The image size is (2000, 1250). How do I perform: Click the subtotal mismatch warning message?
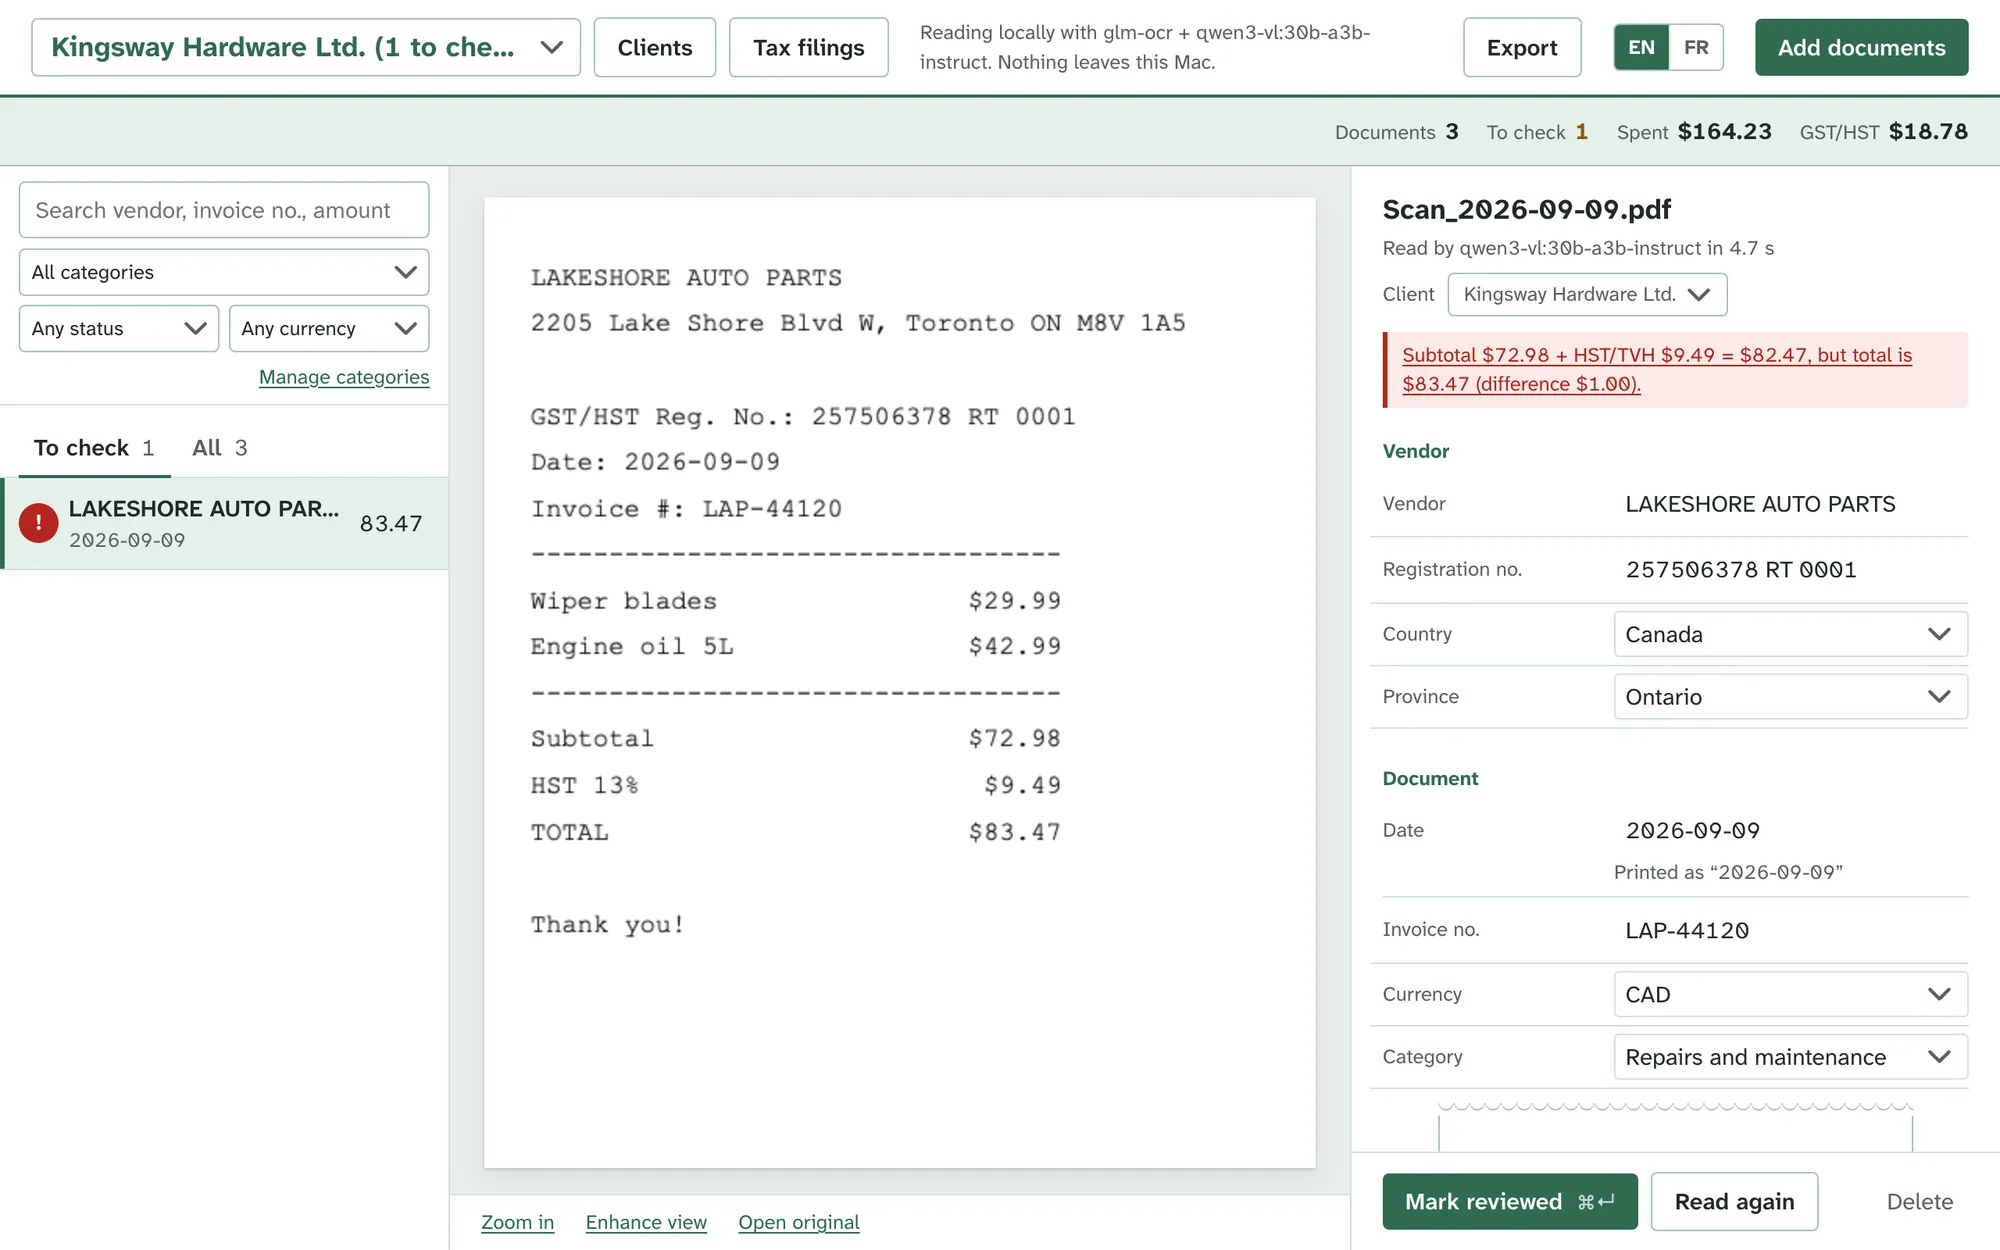point(1675,369)
